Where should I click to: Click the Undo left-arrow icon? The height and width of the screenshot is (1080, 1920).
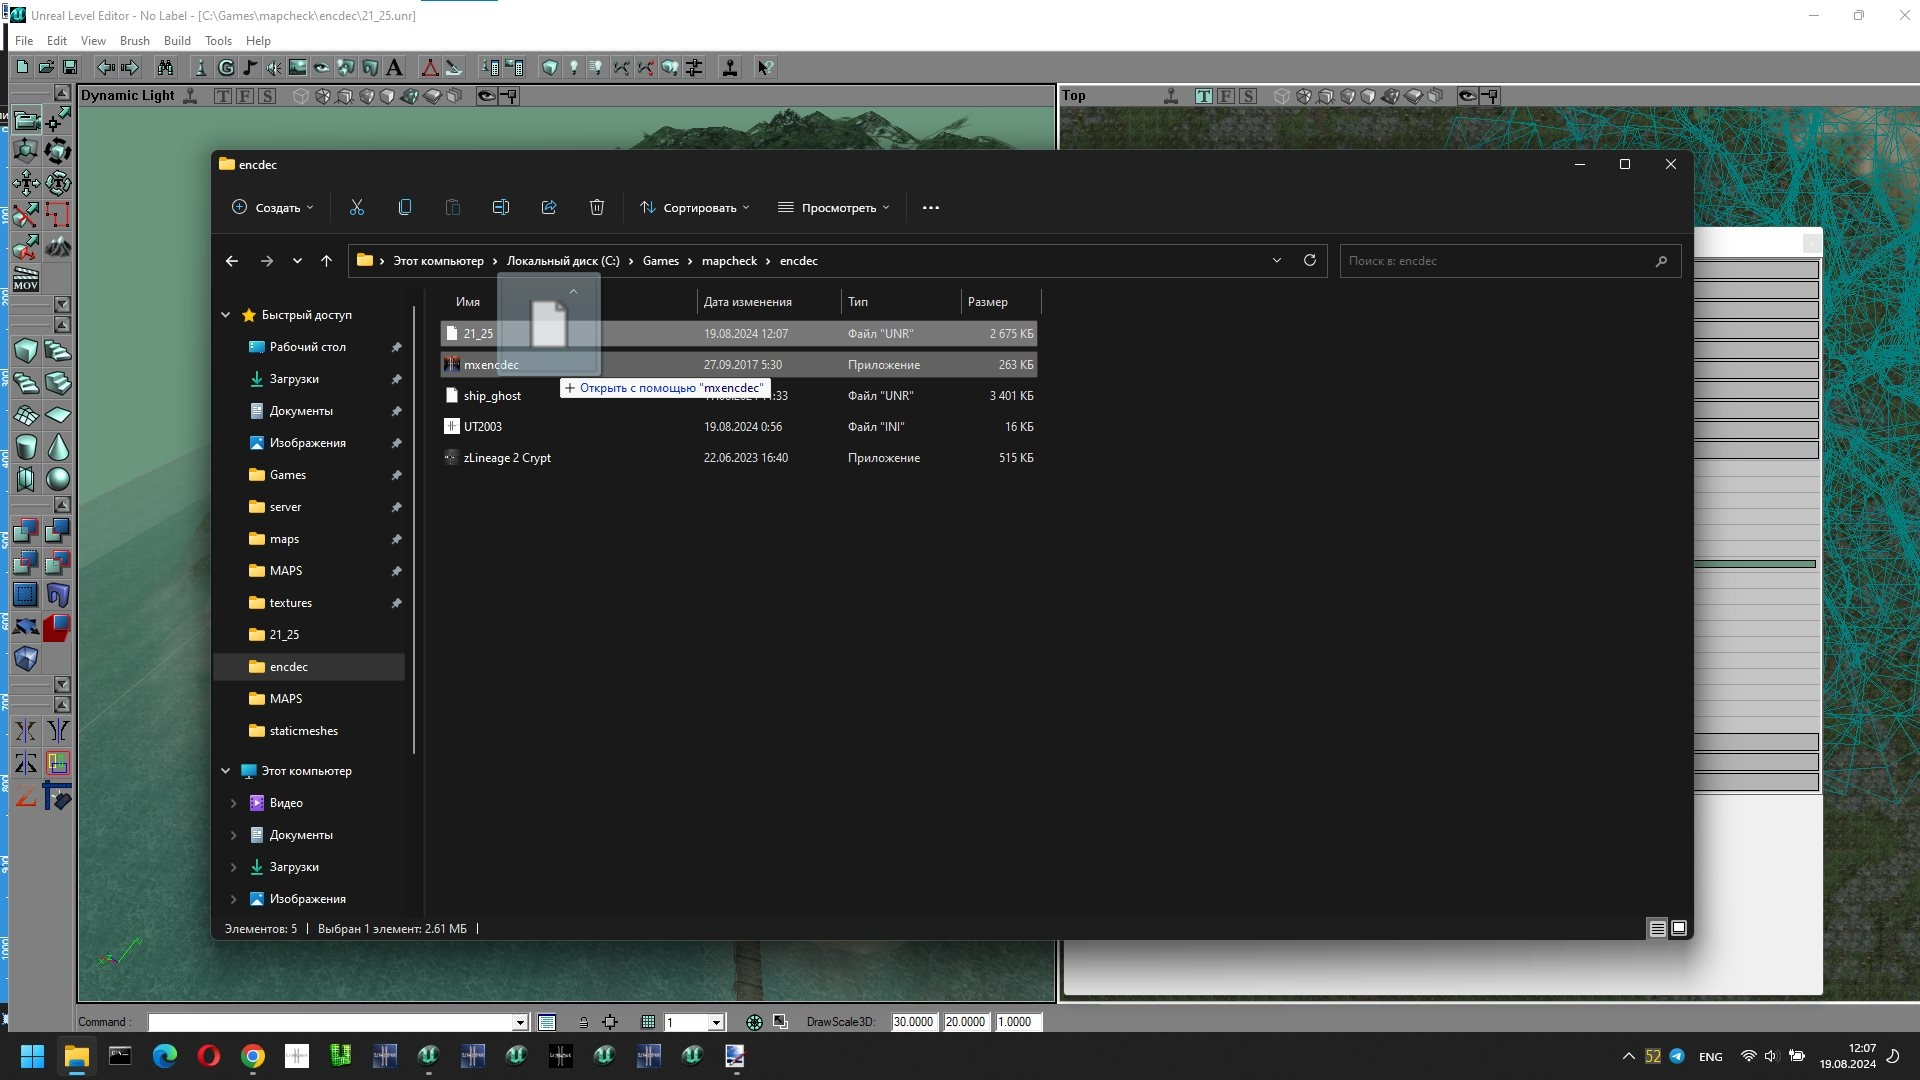[106, 67]
